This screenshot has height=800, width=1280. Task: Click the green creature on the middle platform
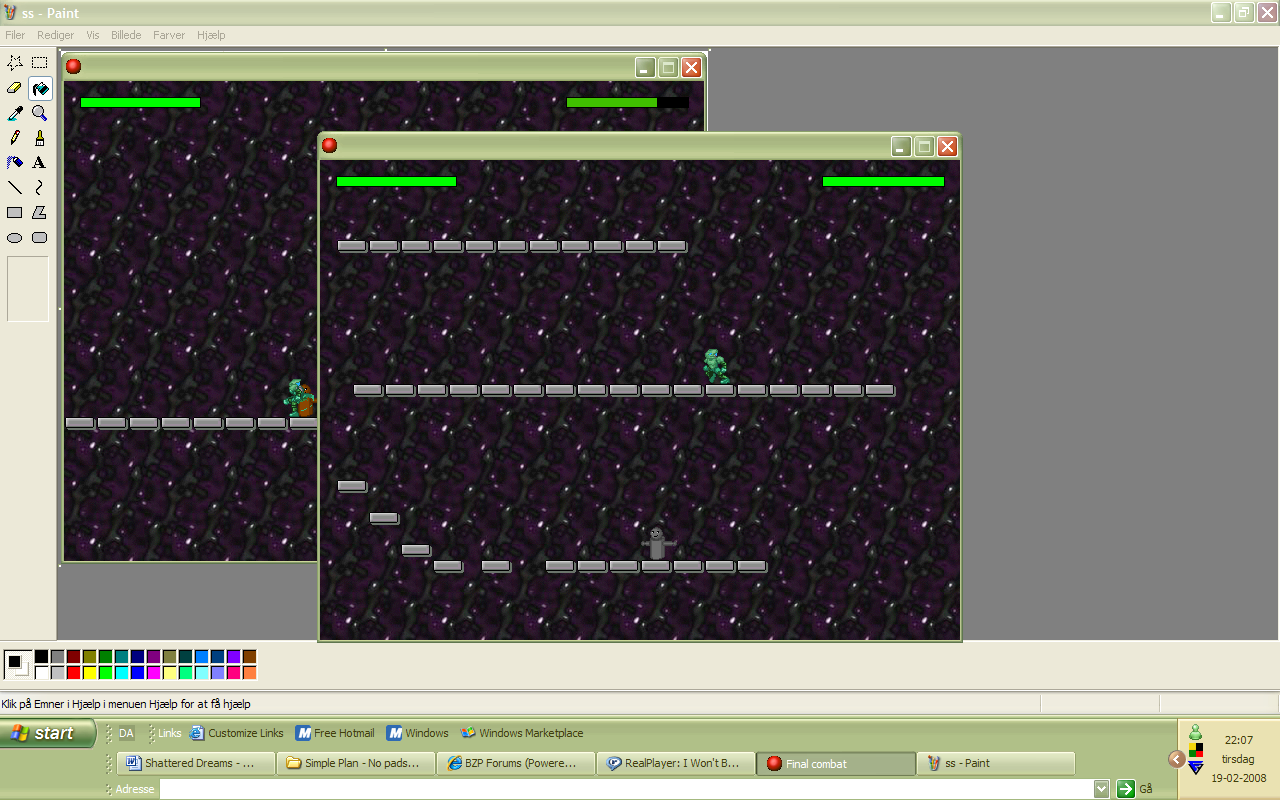[x=716, y=366]
